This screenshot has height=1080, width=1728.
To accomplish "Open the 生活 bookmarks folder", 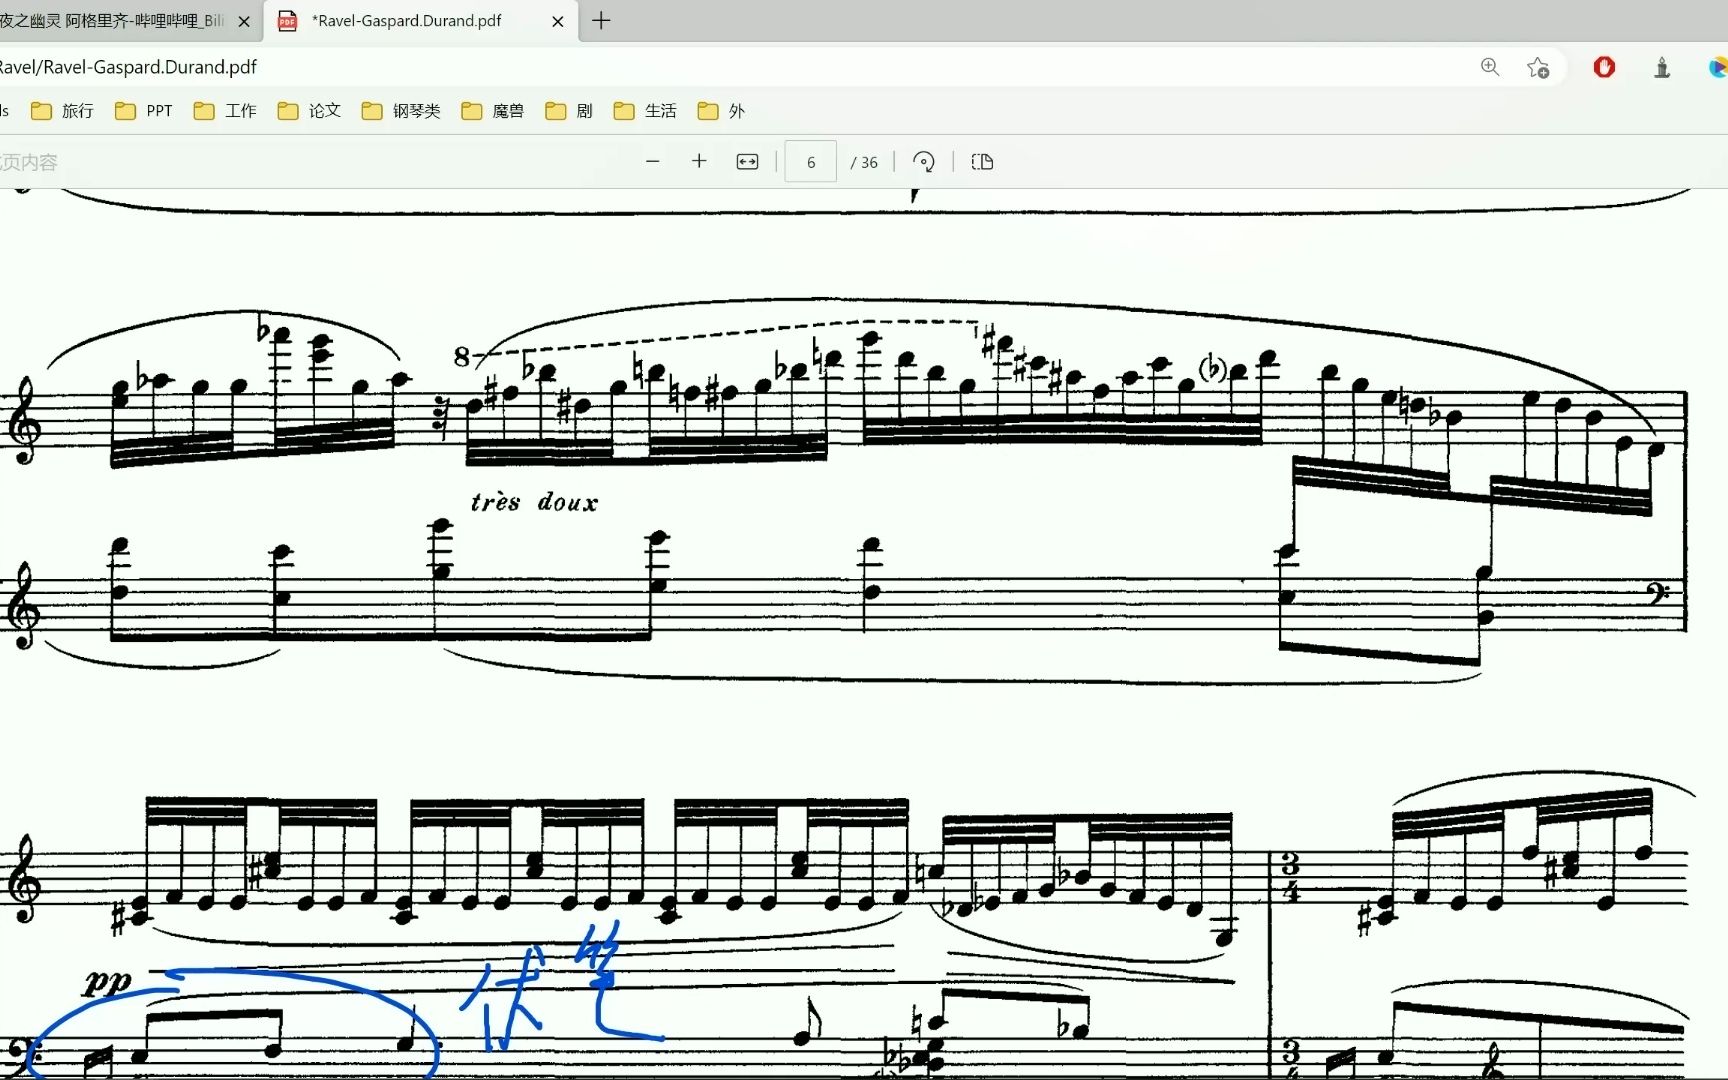I will click(645, 111).
